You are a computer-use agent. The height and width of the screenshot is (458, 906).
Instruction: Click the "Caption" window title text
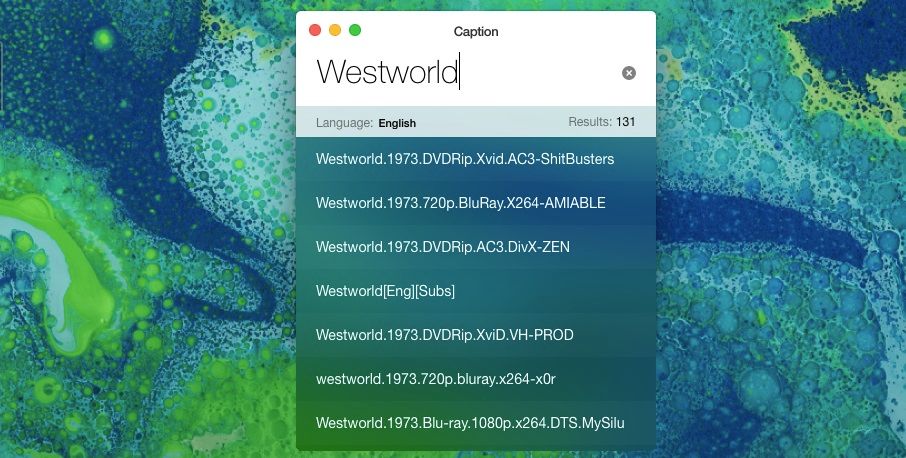tap(476, 32)
